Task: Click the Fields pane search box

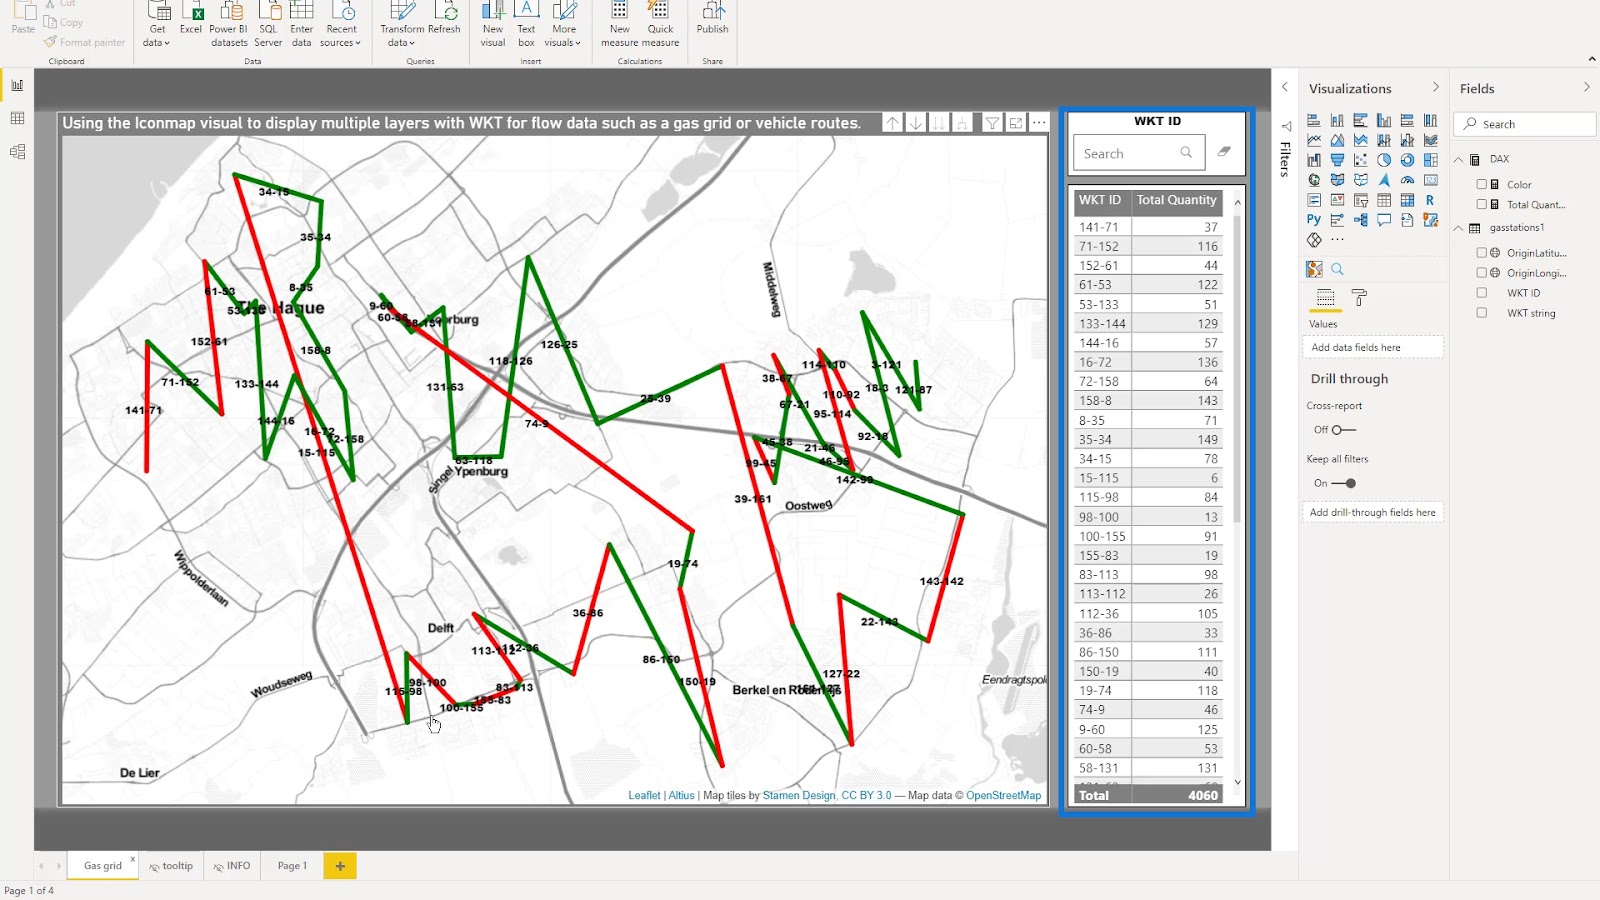Action: [1526, 124]
